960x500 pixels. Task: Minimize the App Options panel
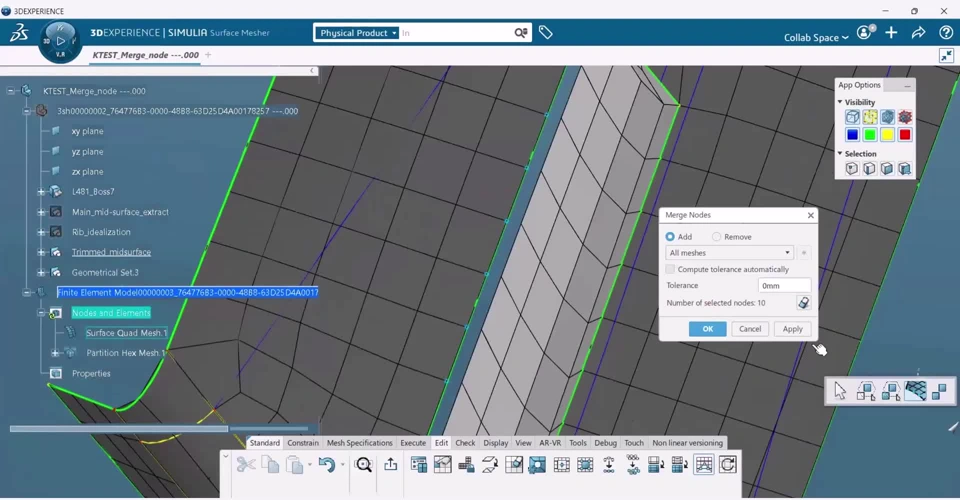pyautogui.click(x=907, y=86)
